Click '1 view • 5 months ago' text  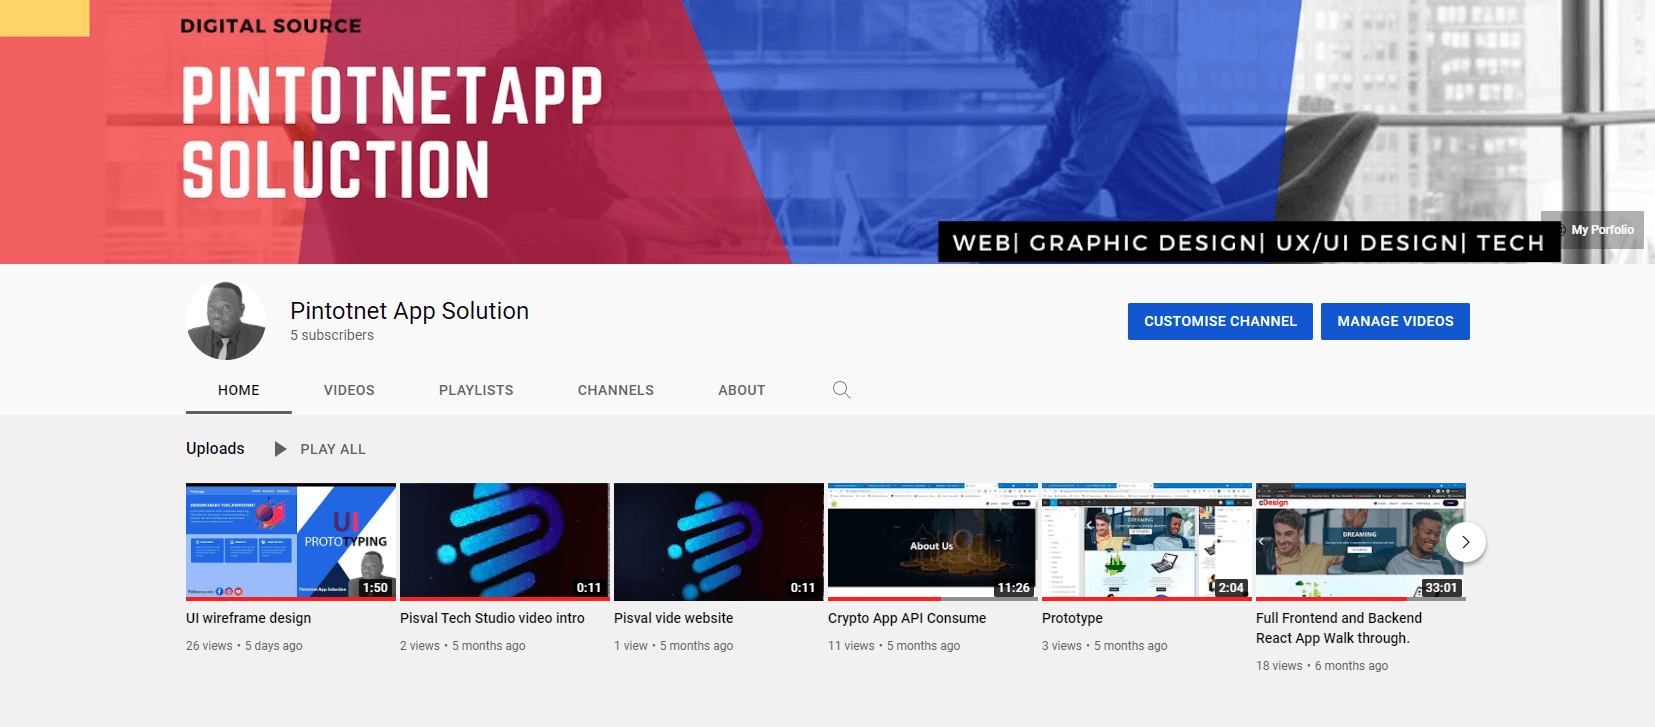(x=673, y=646)
